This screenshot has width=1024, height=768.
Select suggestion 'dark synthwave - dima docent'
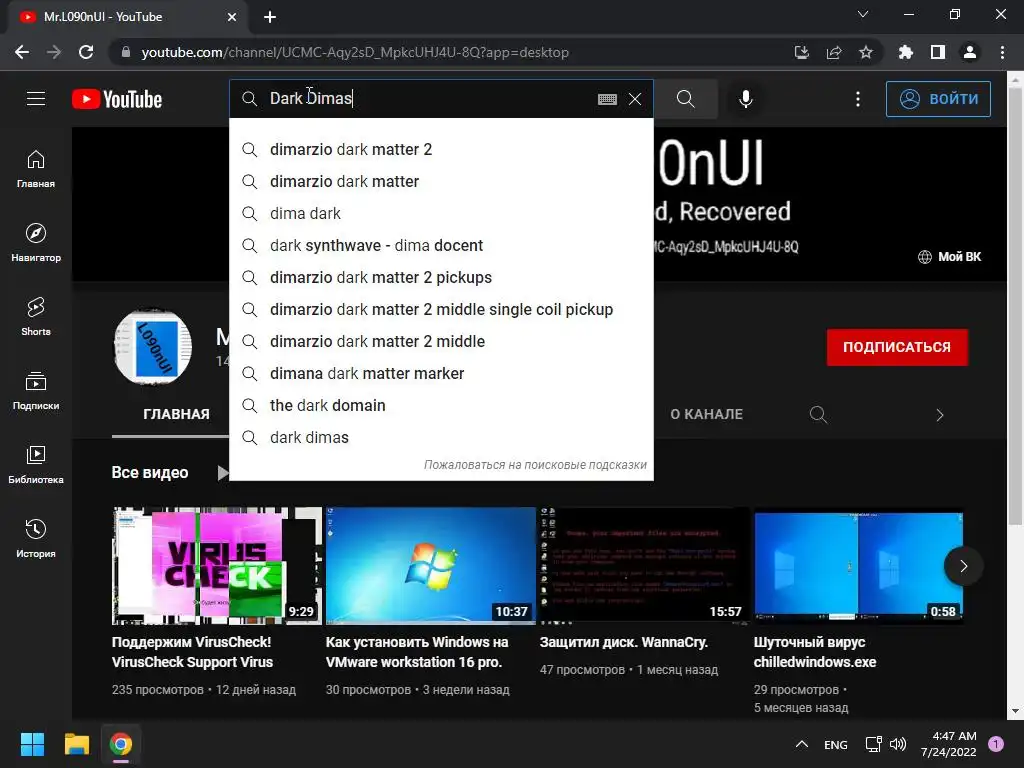441,246
